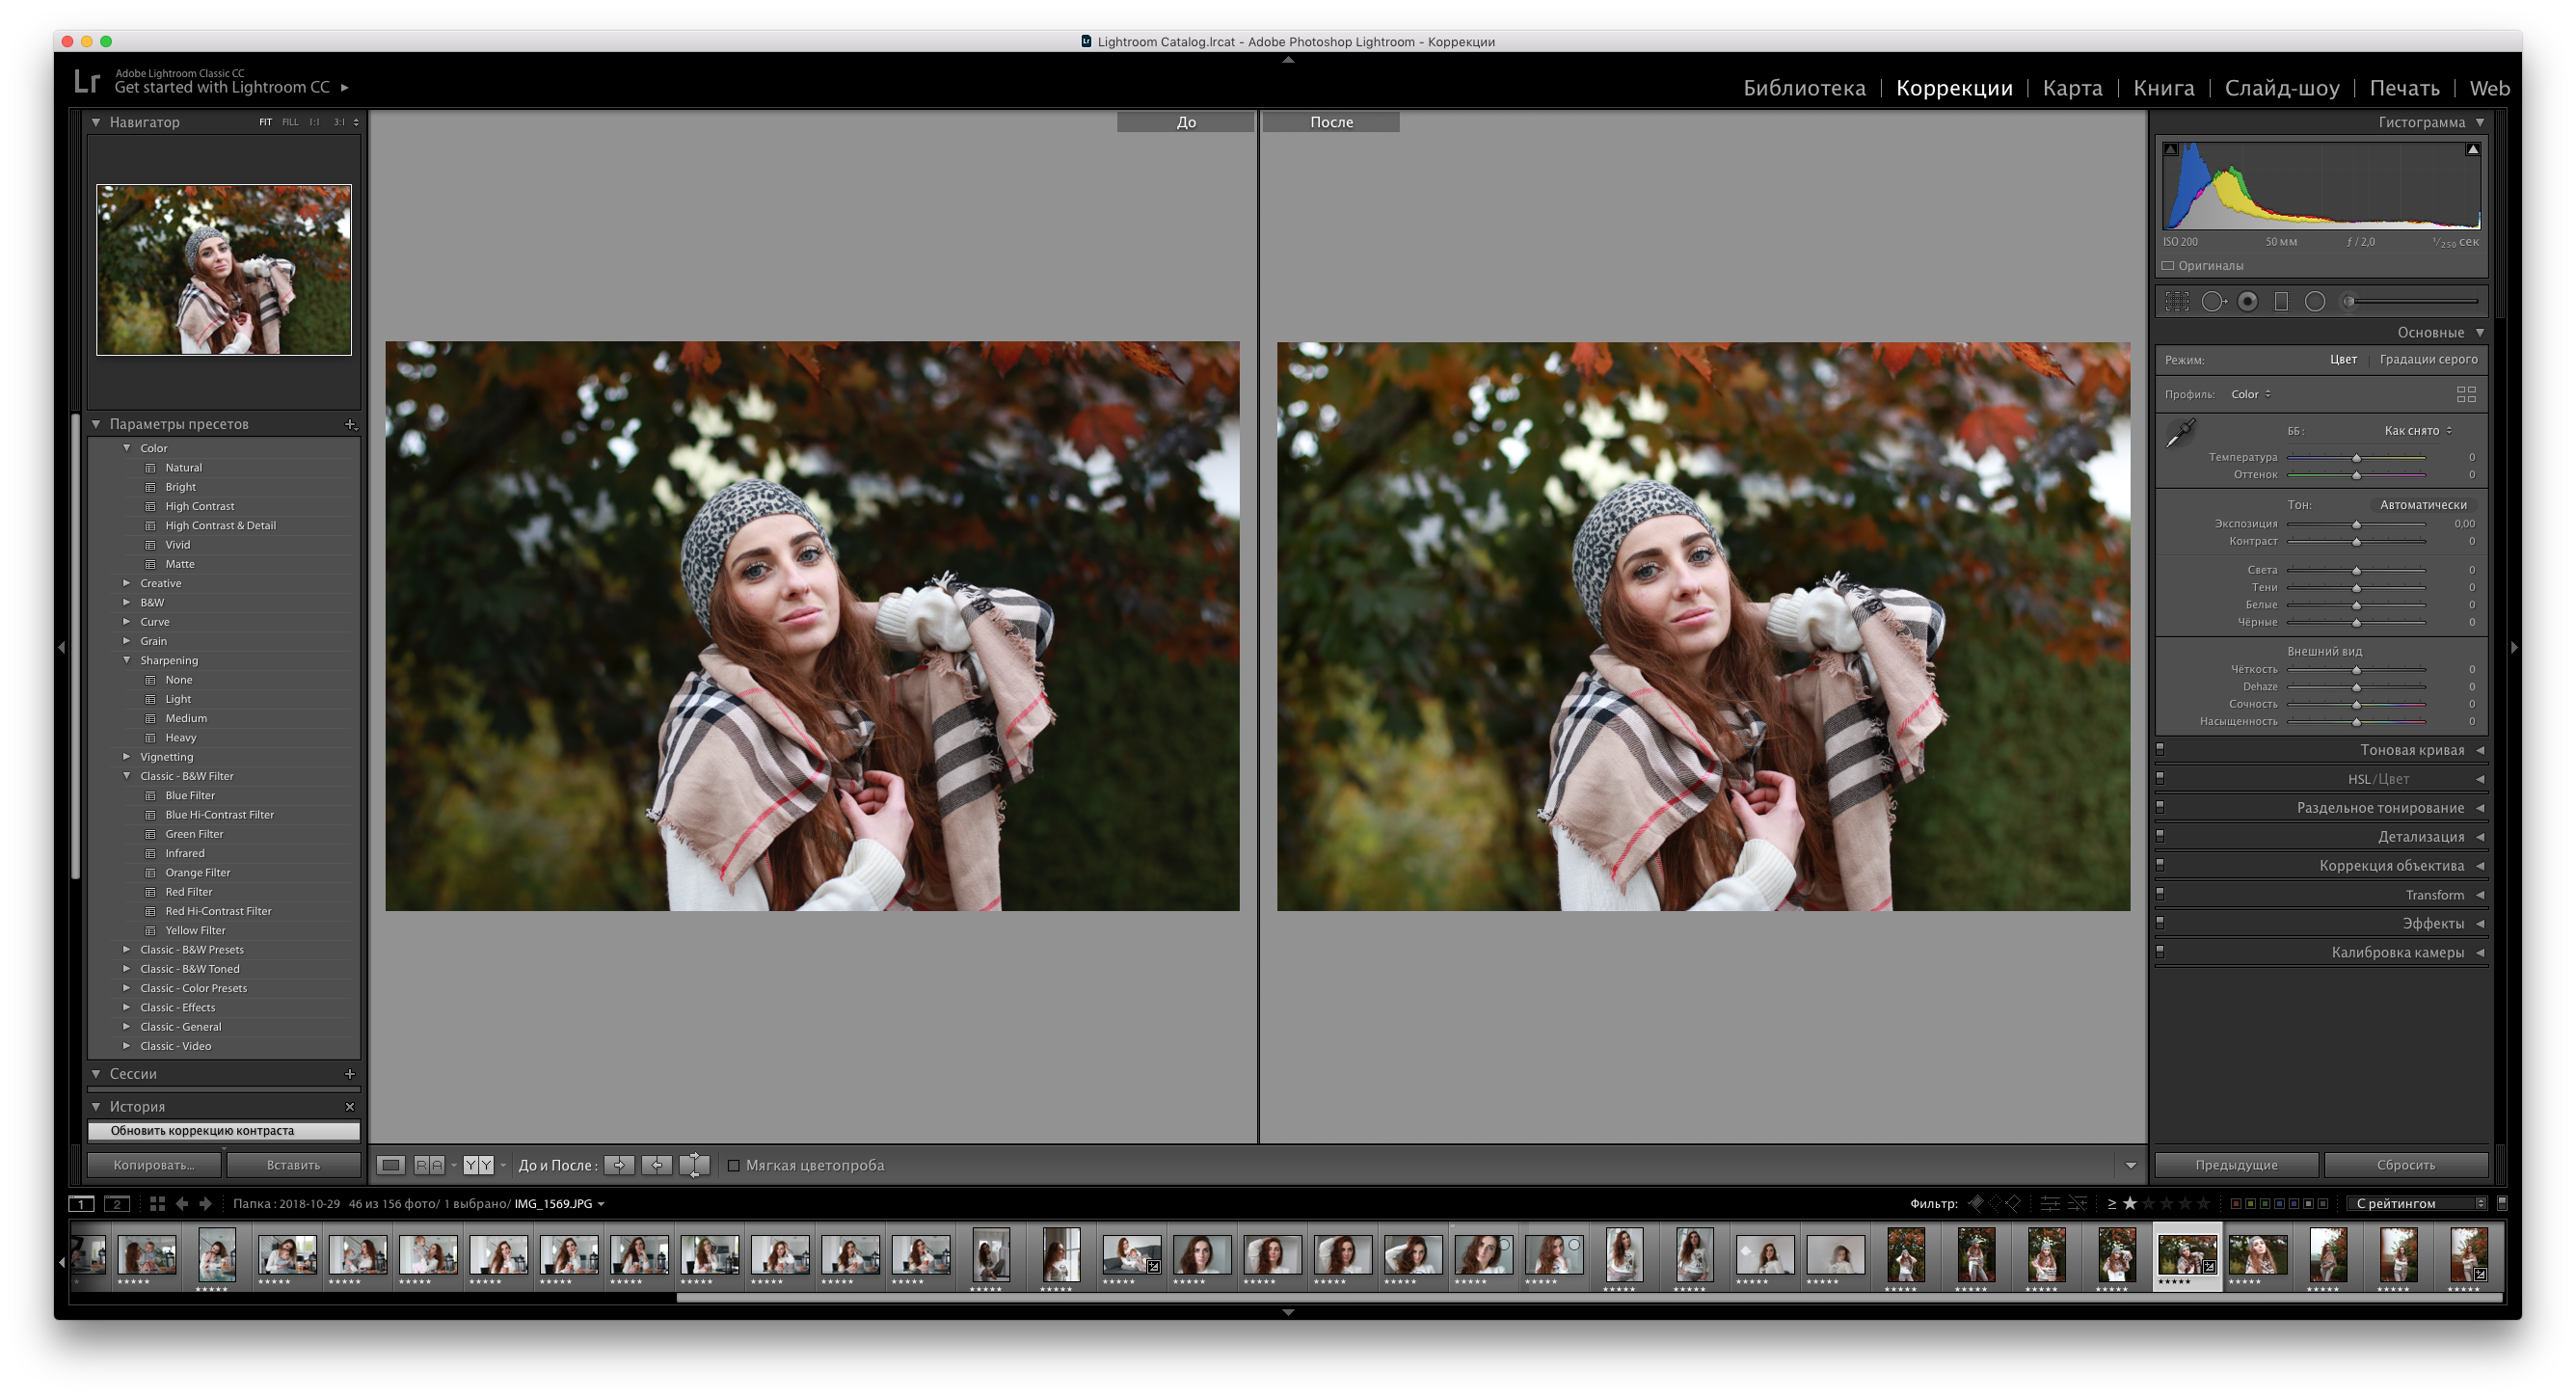Click the Копировать... button
The image size is (2576, 1397).
pos(153,1165)
